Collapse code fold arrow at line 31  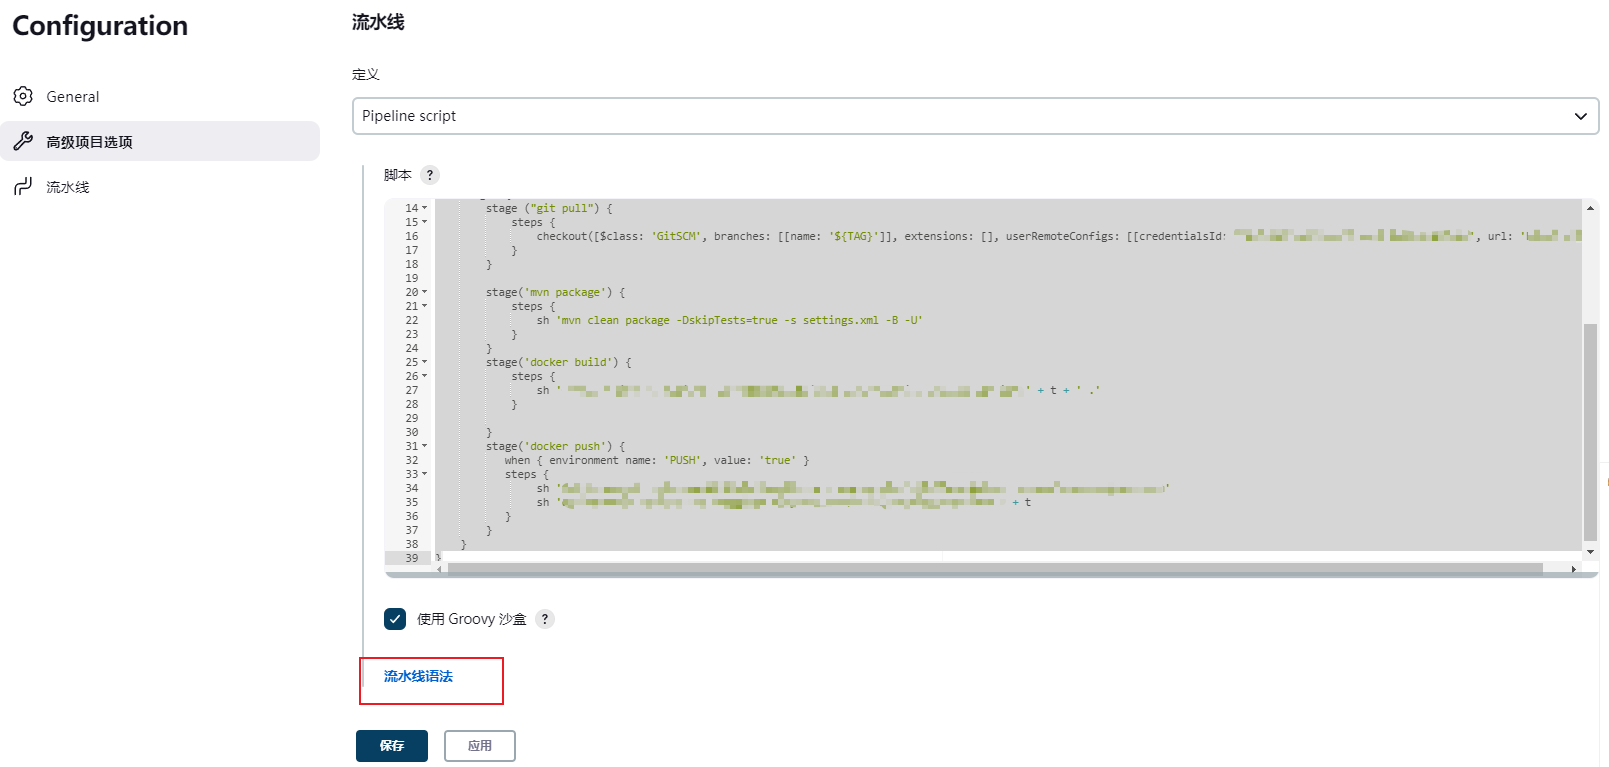(424, 446)
